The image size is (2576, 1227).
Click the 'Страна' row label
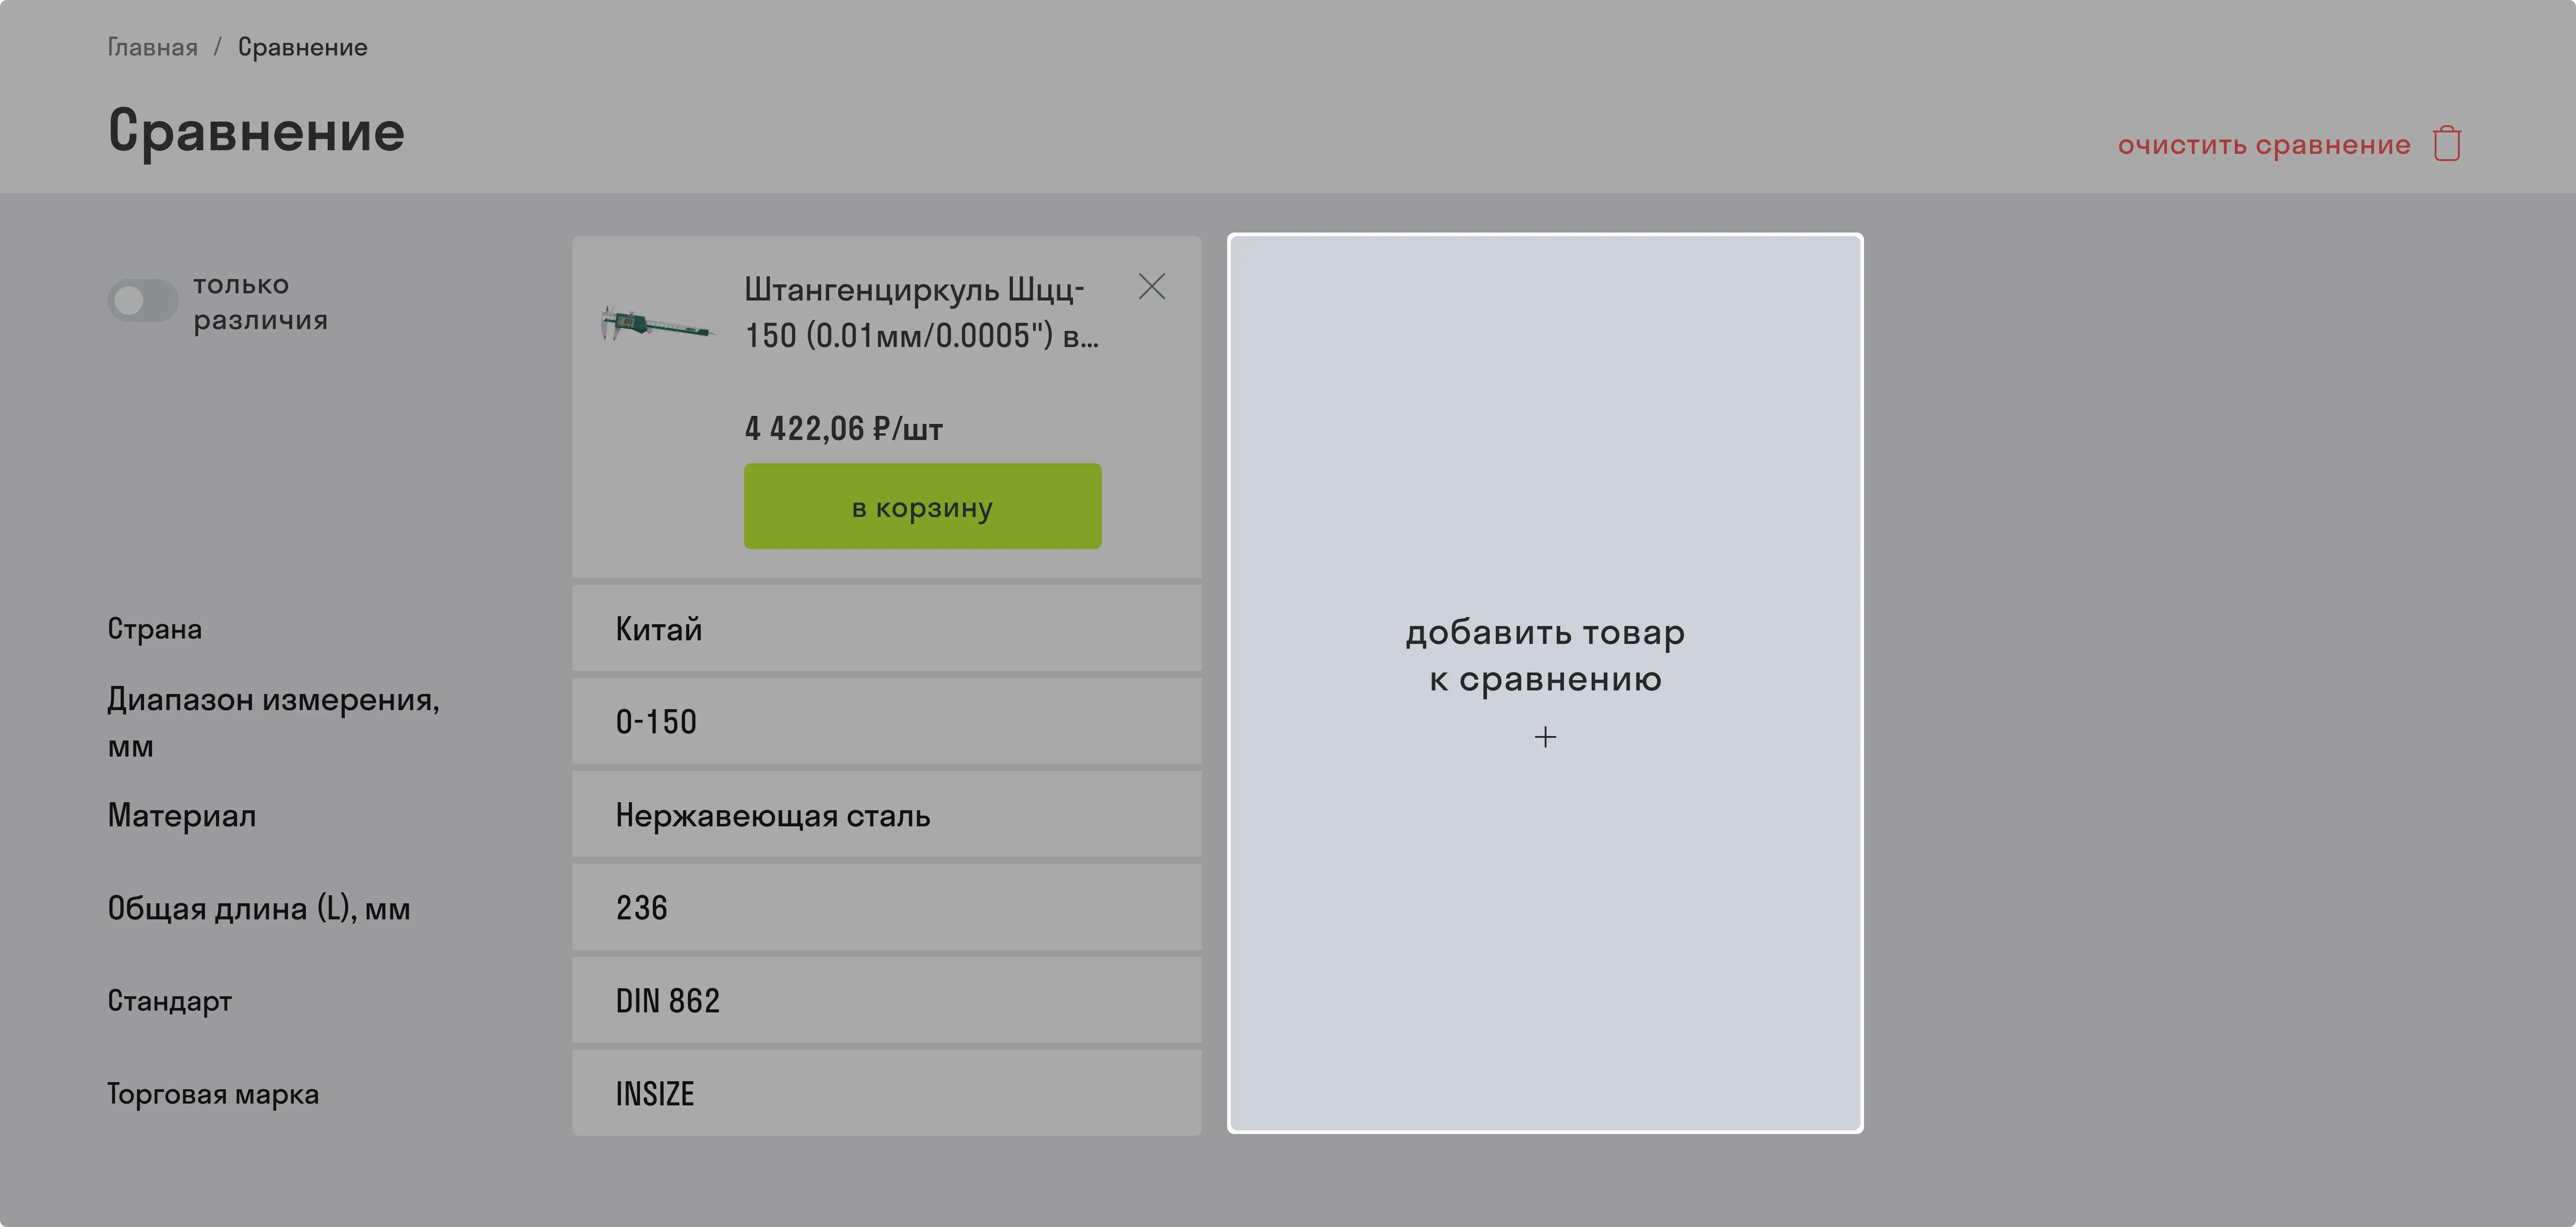point(155,629)
